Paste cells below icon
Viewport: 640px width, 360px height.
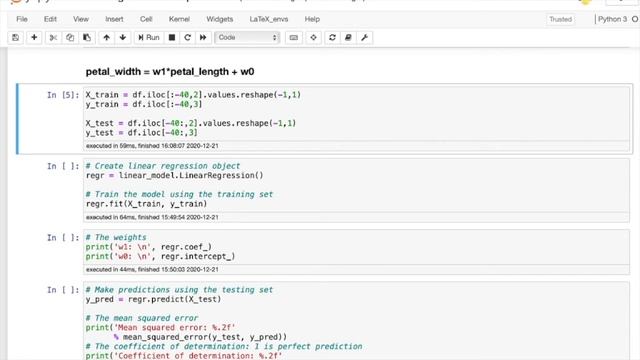click(87, 38)
